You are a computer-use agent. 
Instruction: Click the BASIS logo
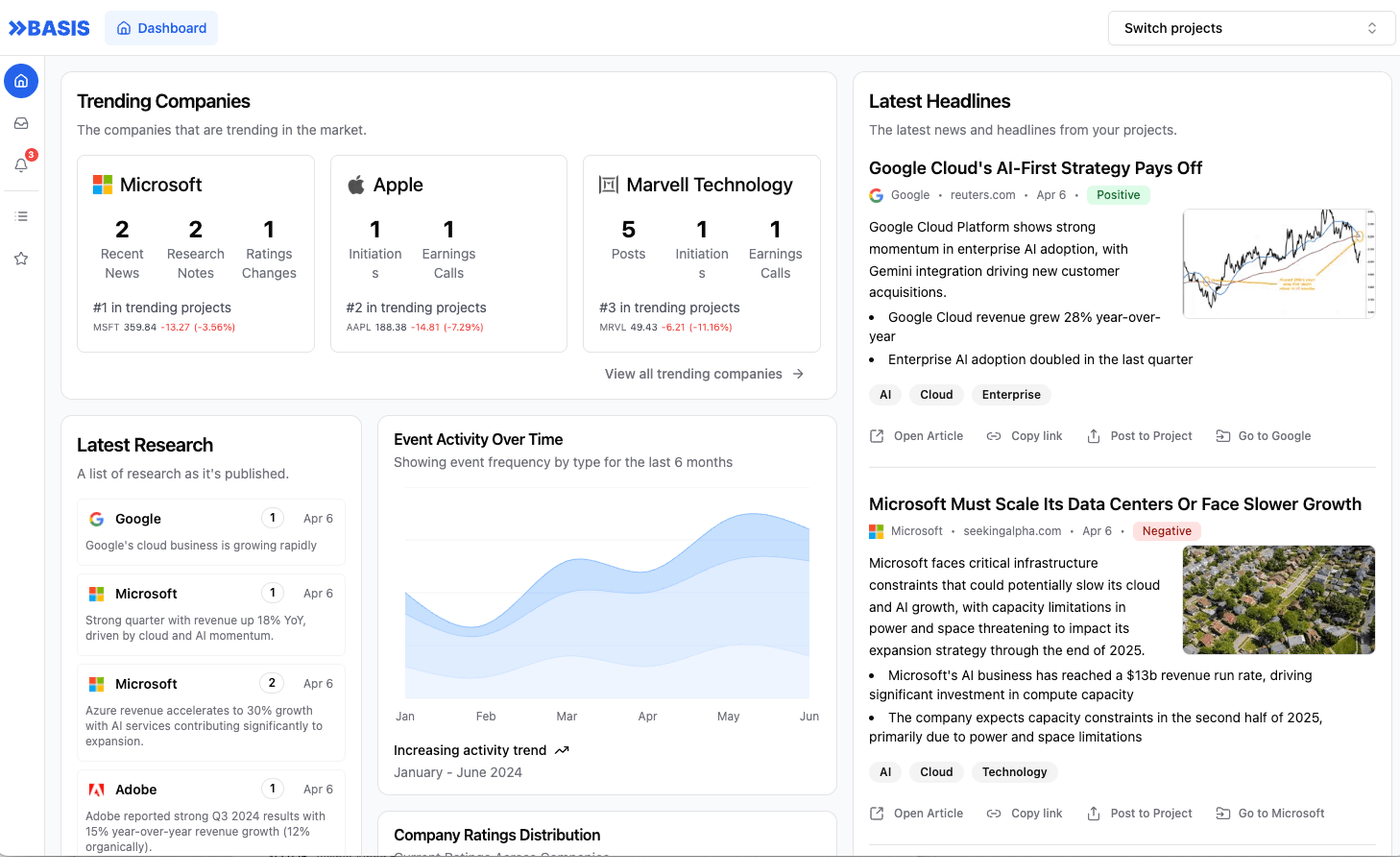[x=49, y=28]
